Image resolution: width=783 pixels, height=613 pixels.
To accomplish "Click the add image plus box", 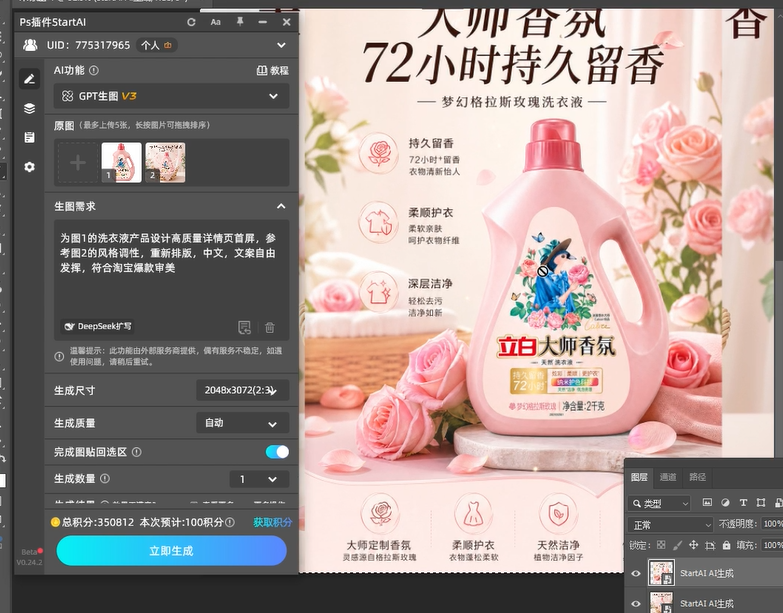I will click(x=77, y=163).
